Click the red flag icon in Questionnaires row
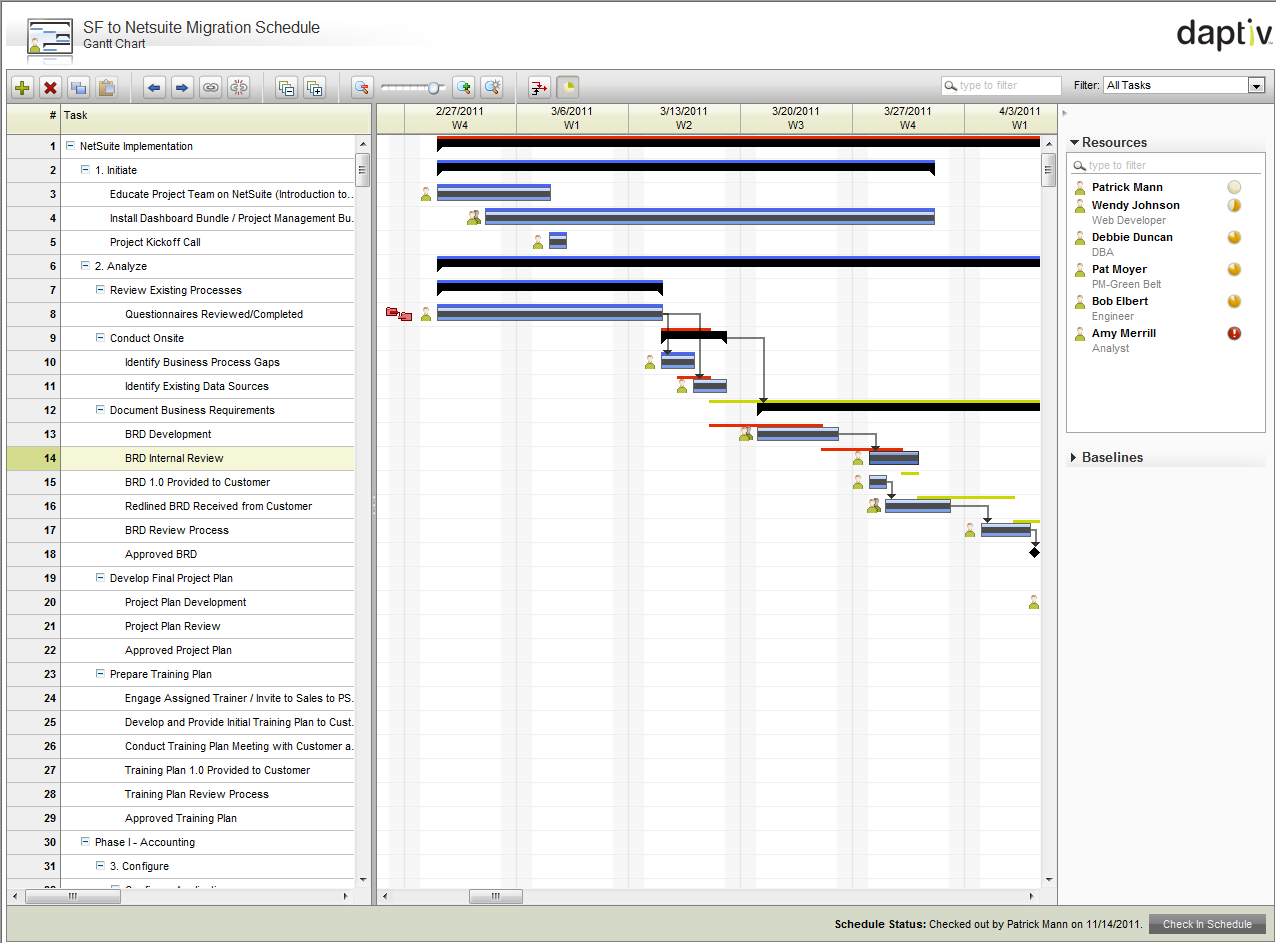The image size is (1276, 943). 399,314
